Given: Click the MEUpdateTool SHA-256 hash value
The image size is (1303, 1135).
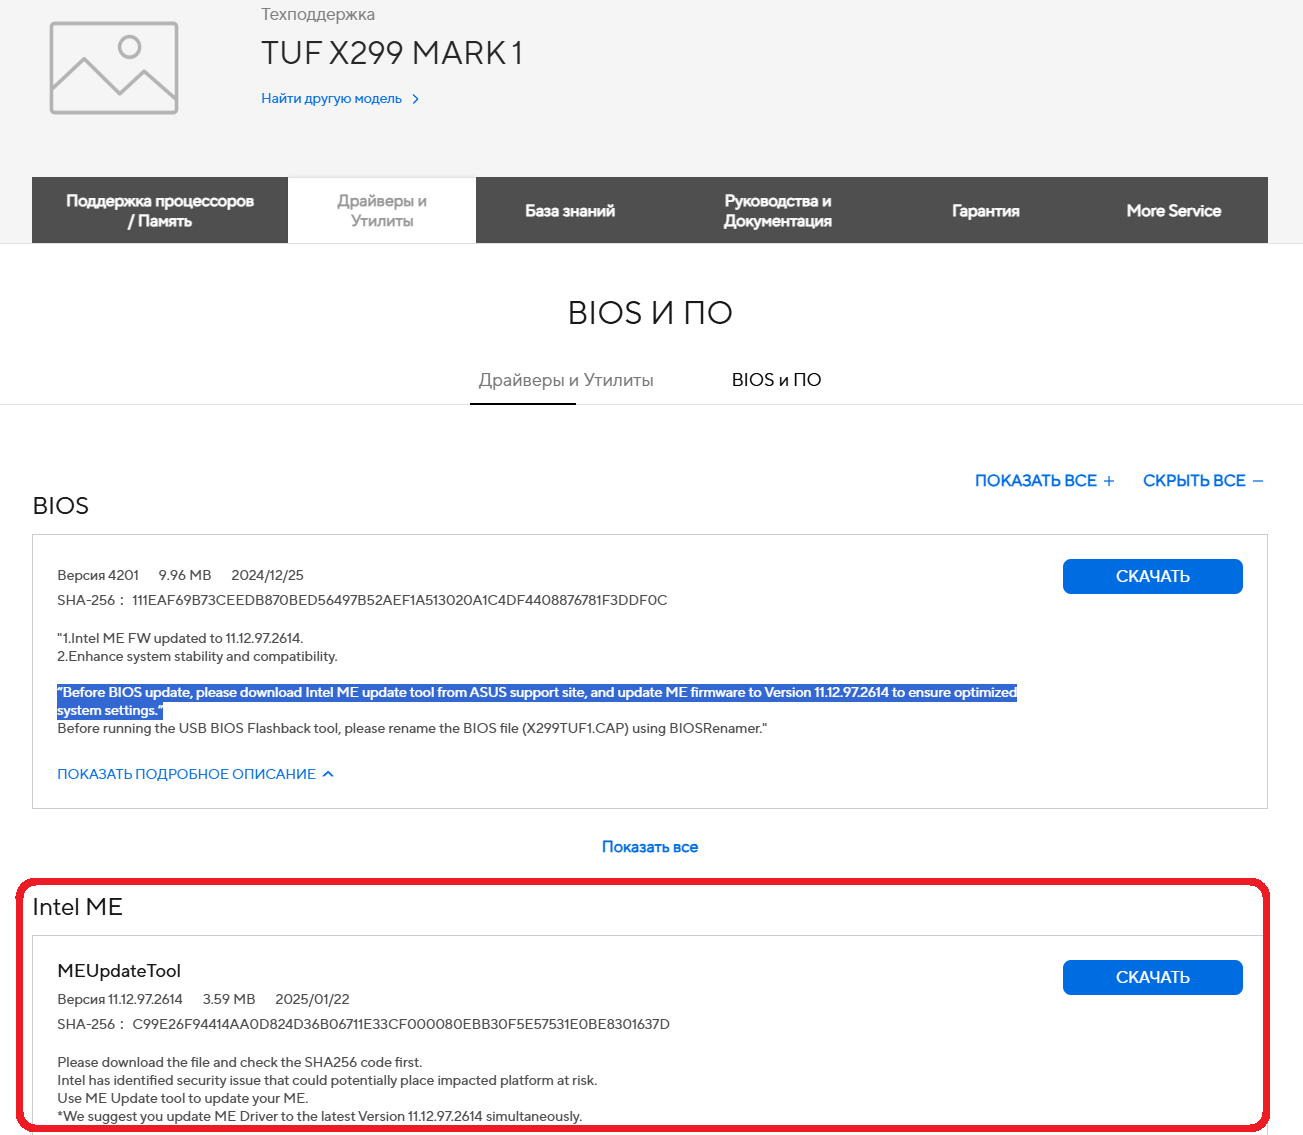Looking at the screenshot, I should (x=401, y=1024).
